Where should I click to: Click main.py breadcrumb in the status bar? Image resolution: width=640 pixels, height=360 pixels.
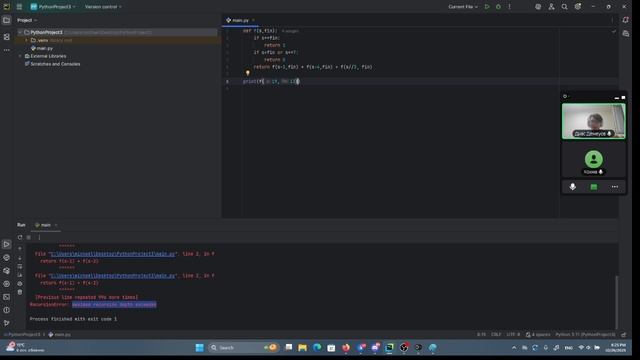pyautogui.click(x=60, y=335)
